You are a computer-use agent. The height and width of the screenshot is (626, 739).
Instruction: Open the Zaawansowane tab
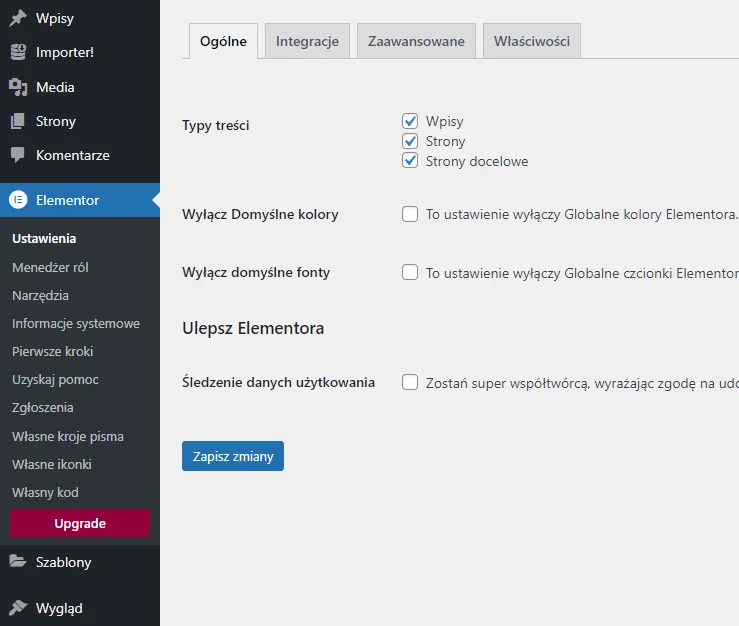point(416,41)
